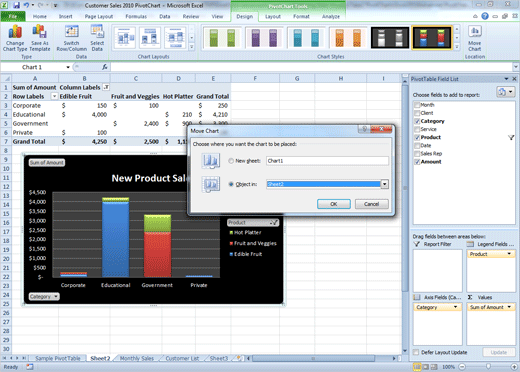
Task: Enable Defer Layout Update checkbox
Action: [416, 352]
